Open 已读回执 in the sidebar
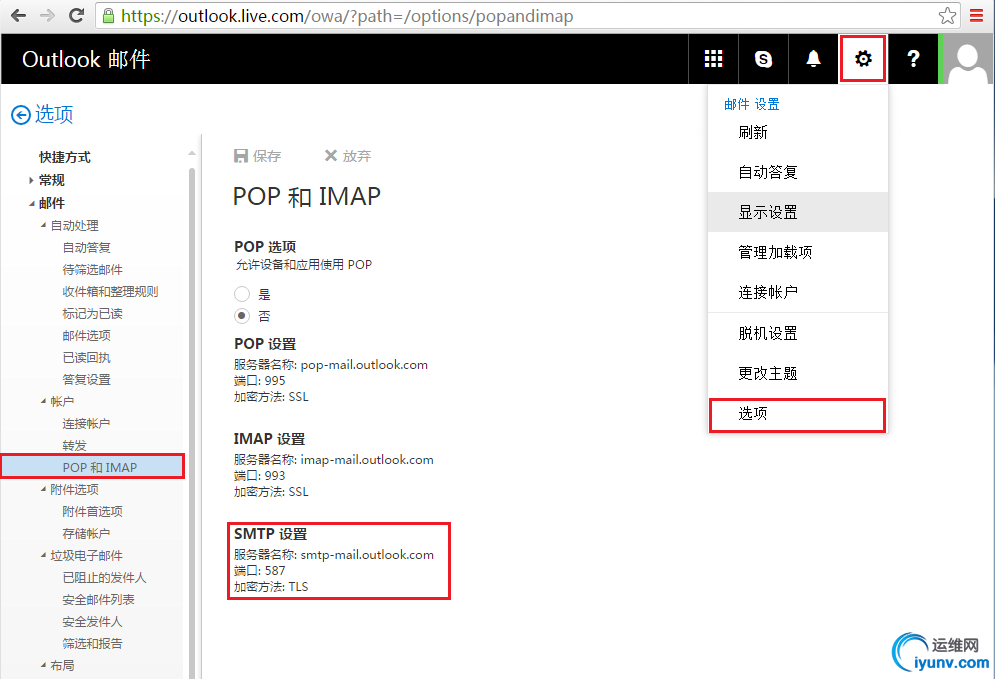This screenshot has width=995, height=679. coord(86,357)
